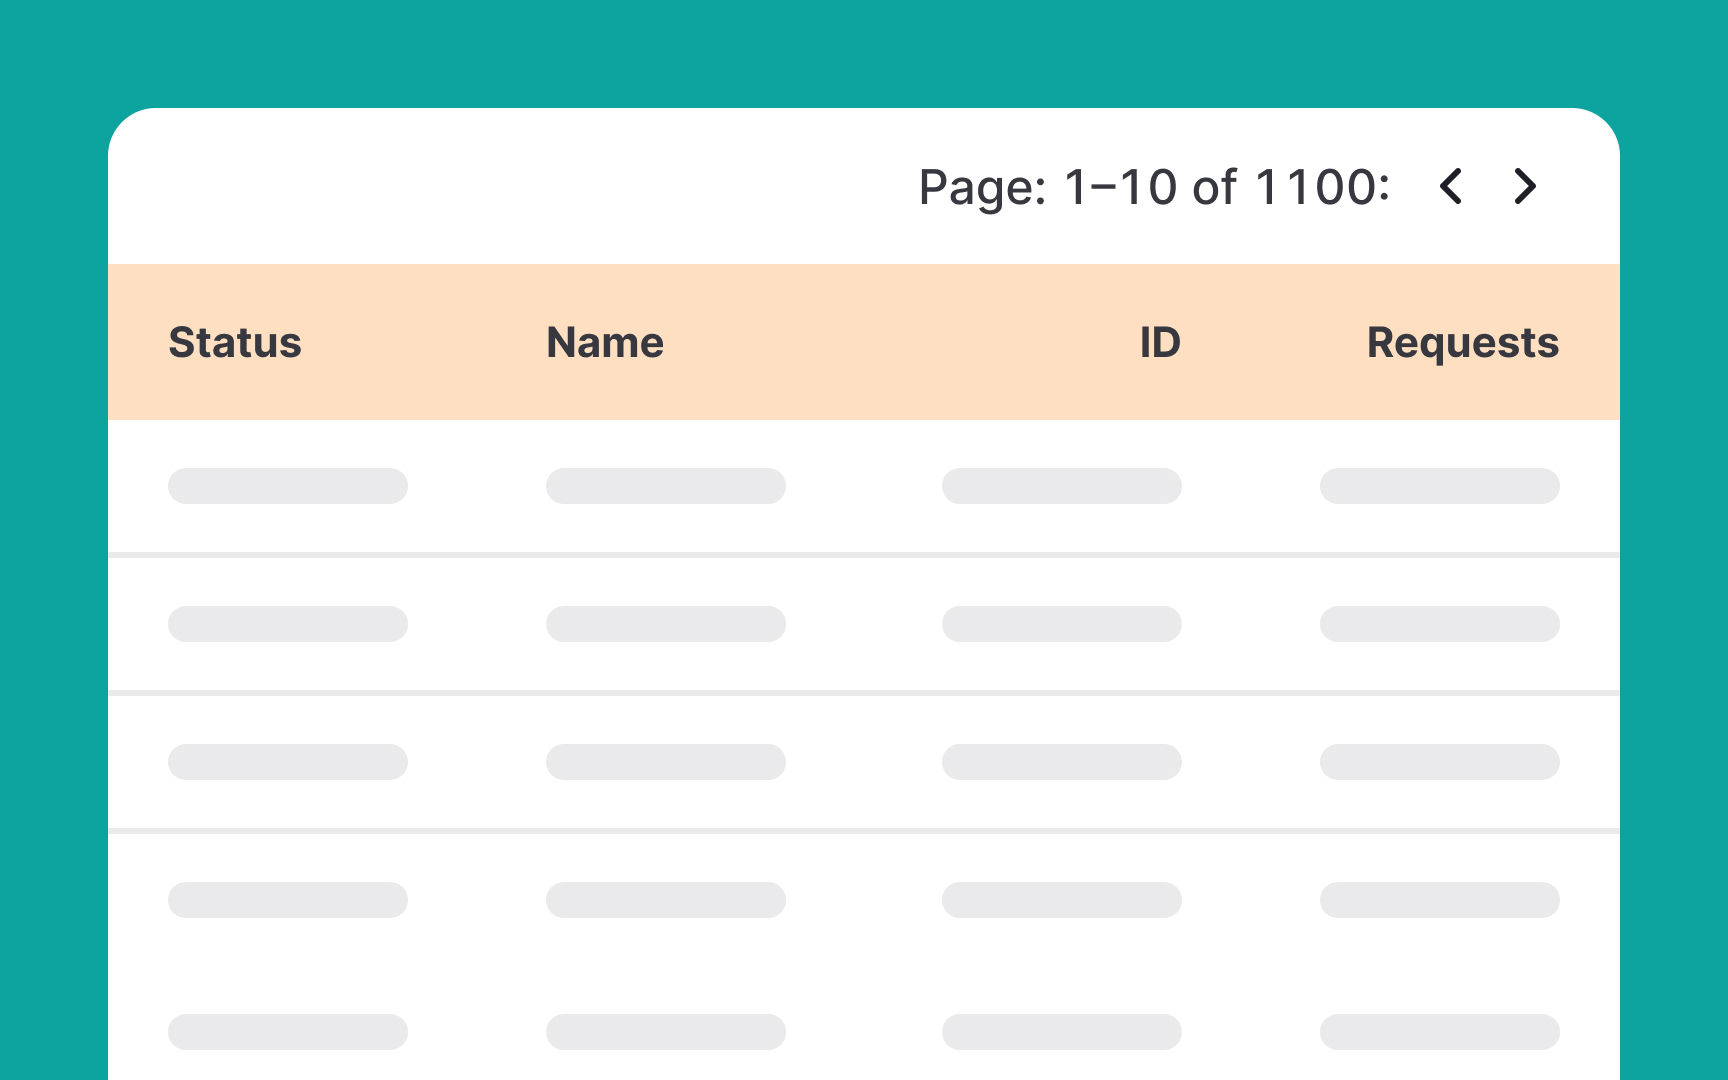The image size is (1728, 1080).
Task: Select the Name column header
Action: click(x=604, y=342)
